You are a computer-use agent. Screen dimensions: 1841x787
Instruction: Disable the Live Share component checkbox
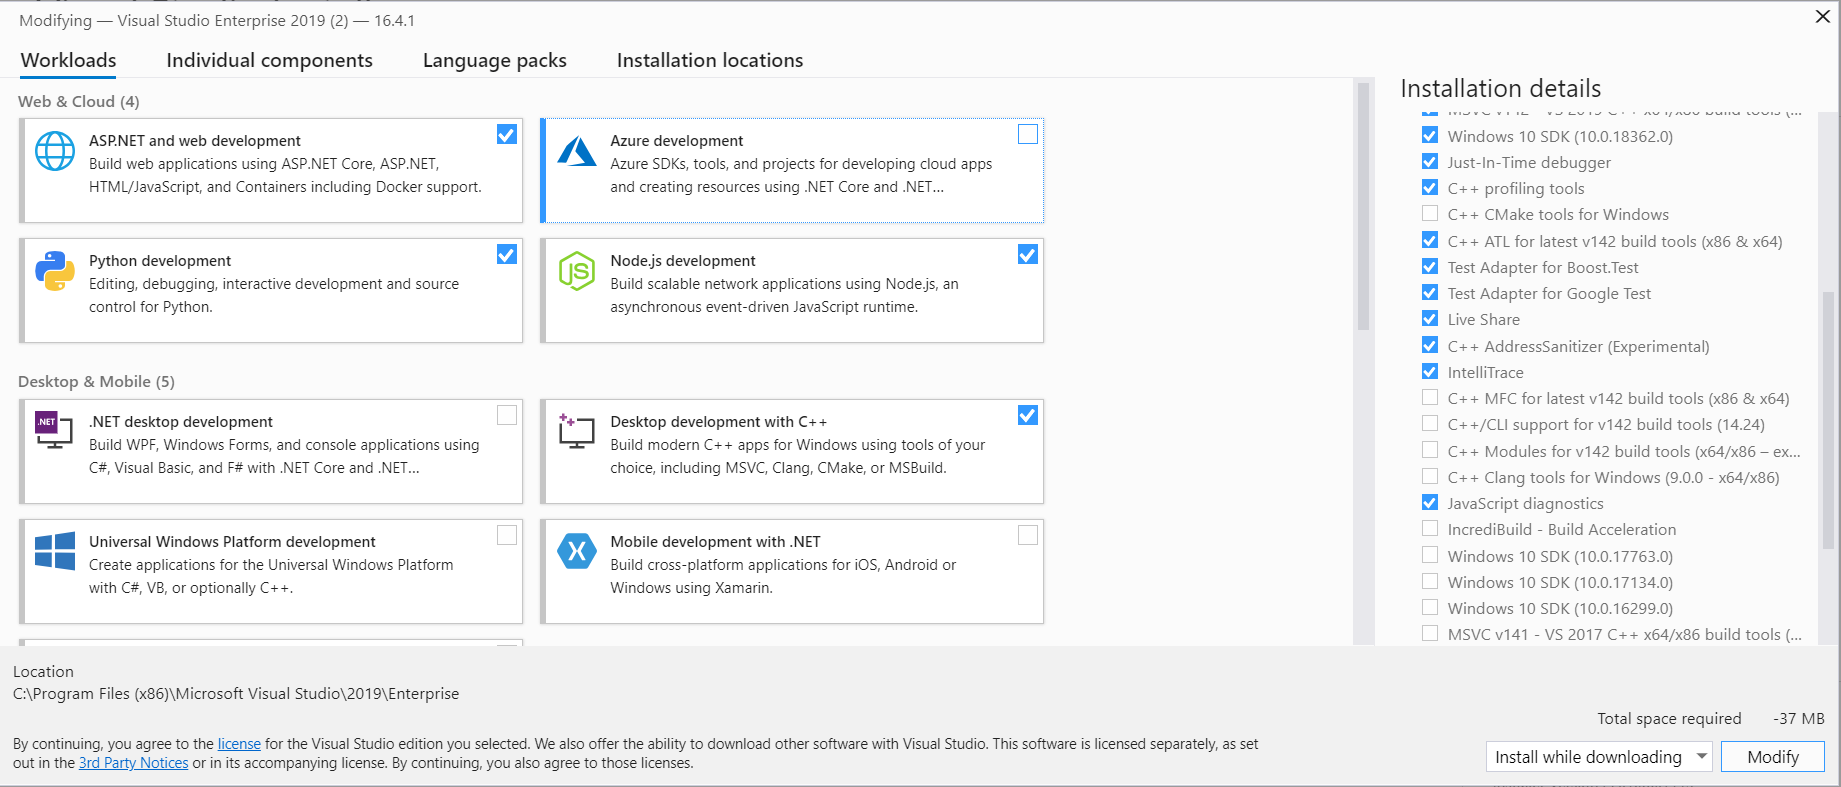[x=1430, y=319]
